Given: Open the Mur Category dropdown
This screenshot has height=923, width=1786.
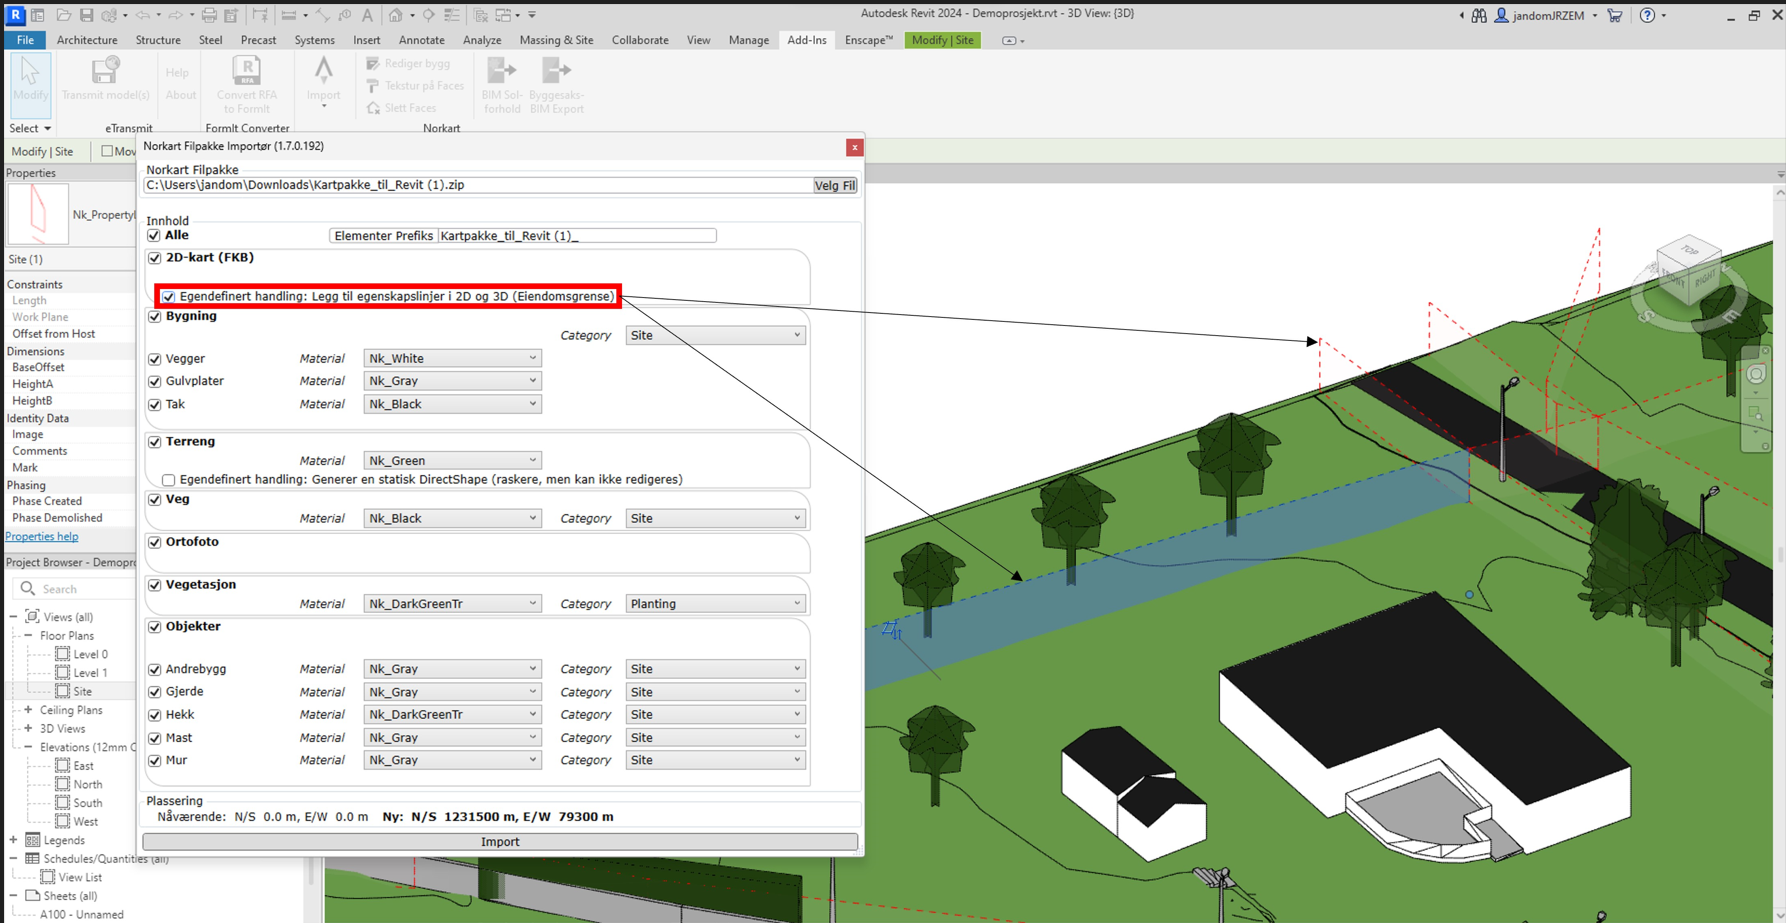Looking at the screenshot, I should click(x=715, y=760).
